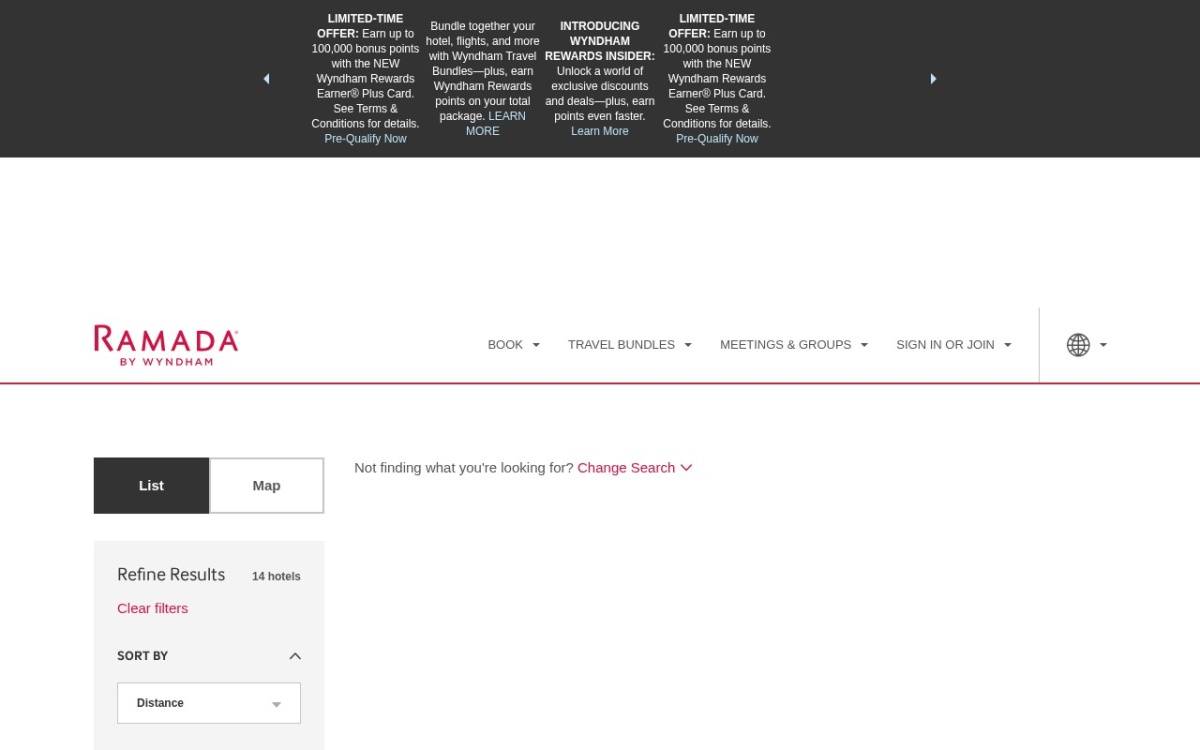Viewport: 1200px width, 750px height.
Task: Open the Distance sort dropdown
Action: (x=209, y=703)
